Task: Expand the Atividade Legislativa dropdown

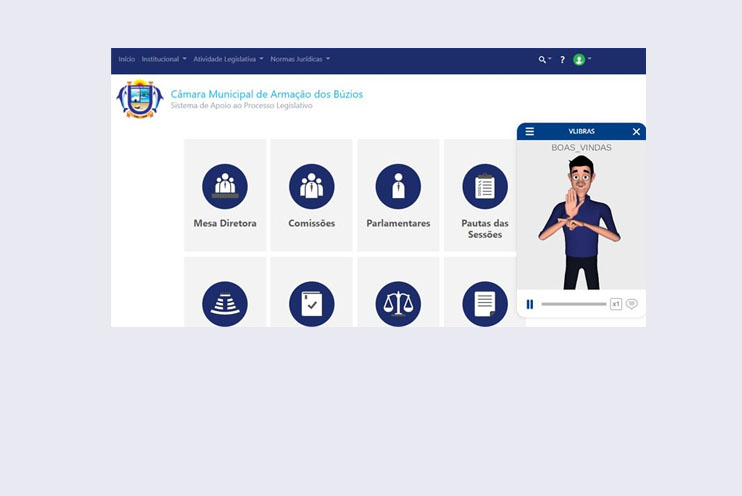Action: 228,60
